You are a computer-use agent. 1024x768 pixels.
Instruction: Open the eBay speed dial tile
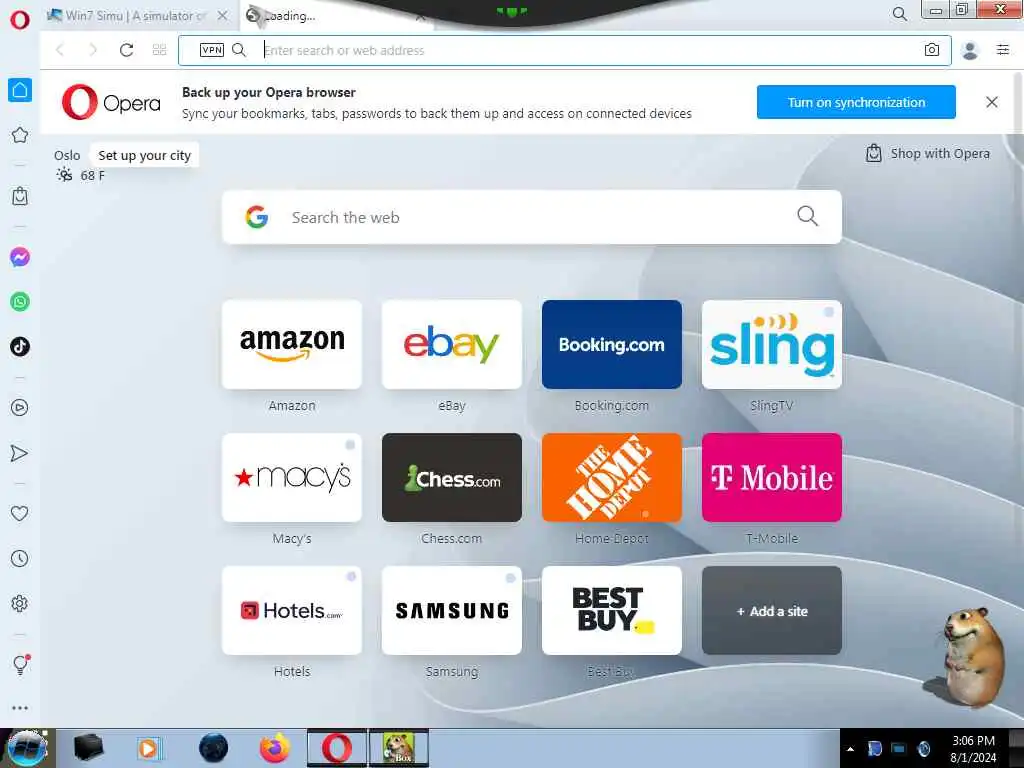coord(452,344)
